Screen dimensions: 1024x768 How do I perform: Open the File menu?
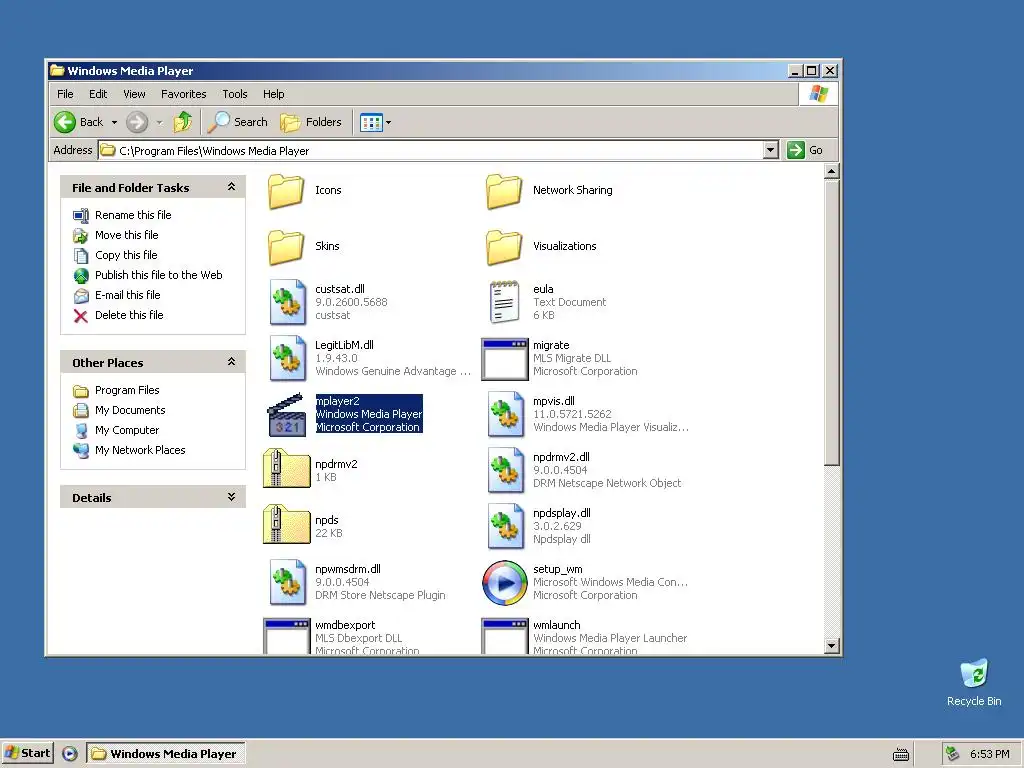[x=65, y=94]
